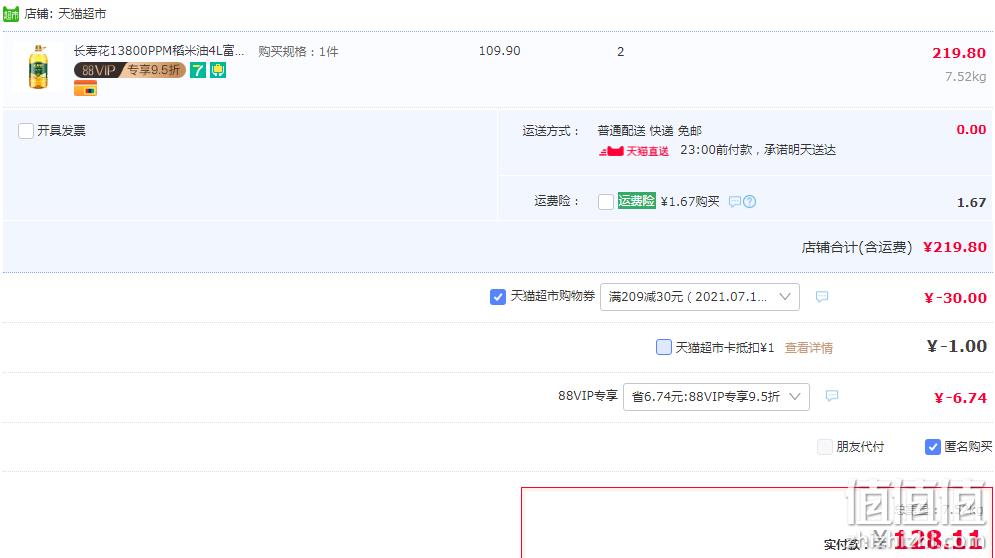Tick the 开具发票 invoice checkbox

25,131
